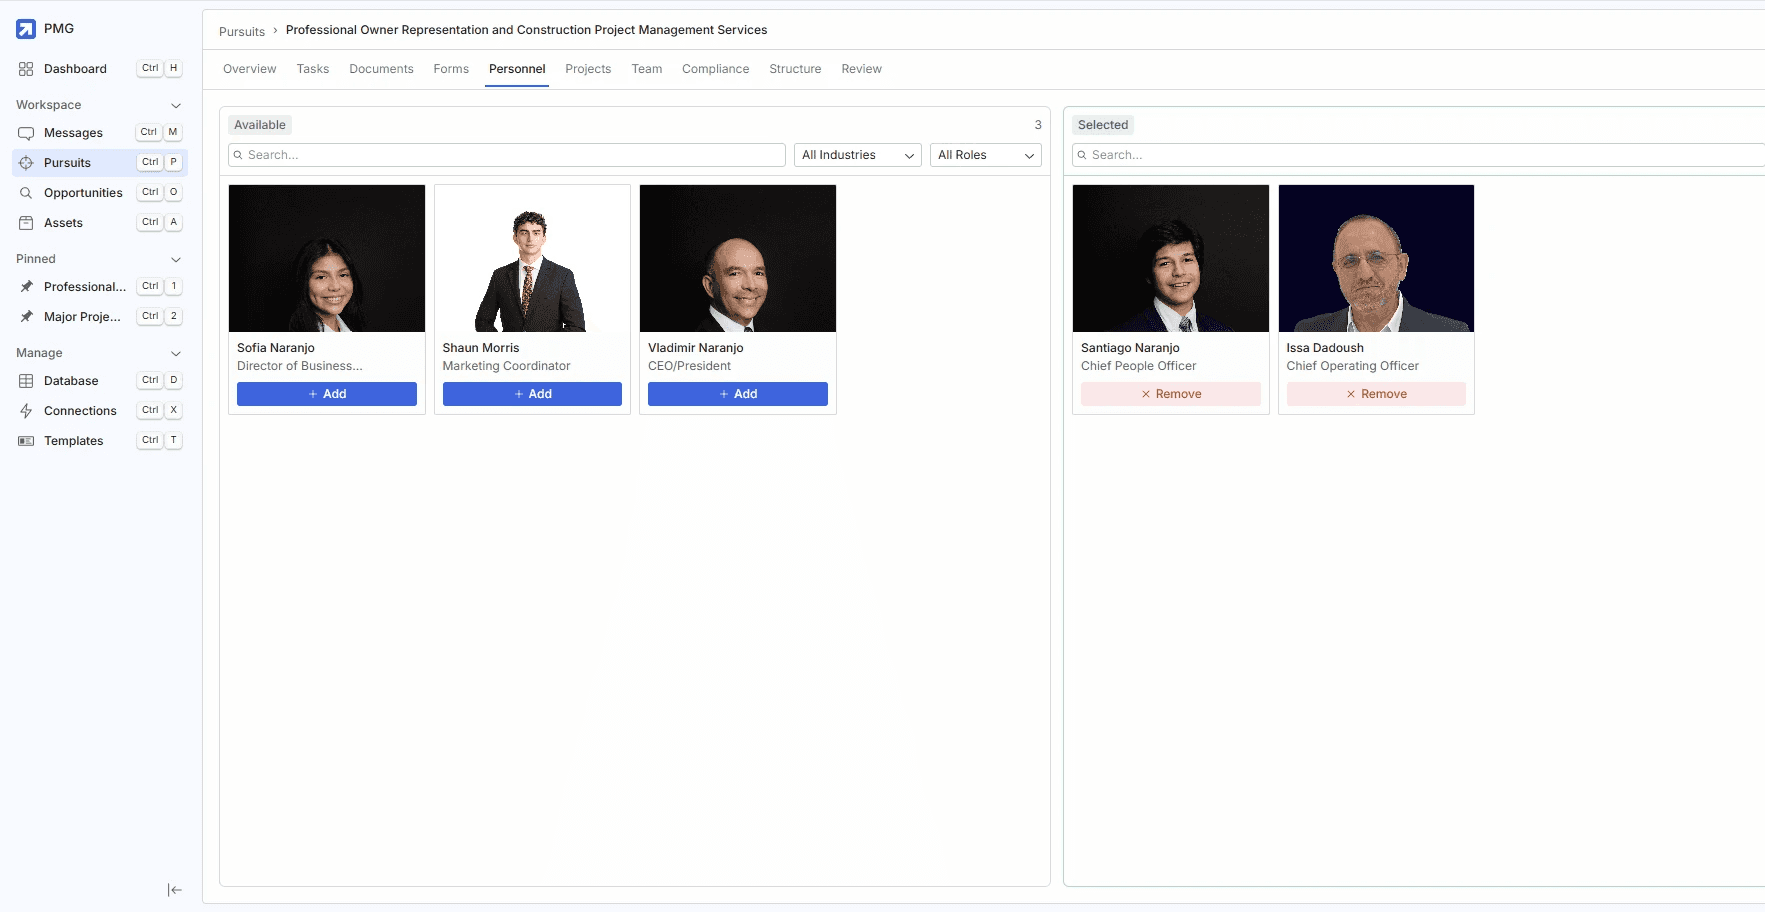Click the Opportunities magnifier icon
This screenshot has height=912, width=1765.
click(x=26, y=192)
